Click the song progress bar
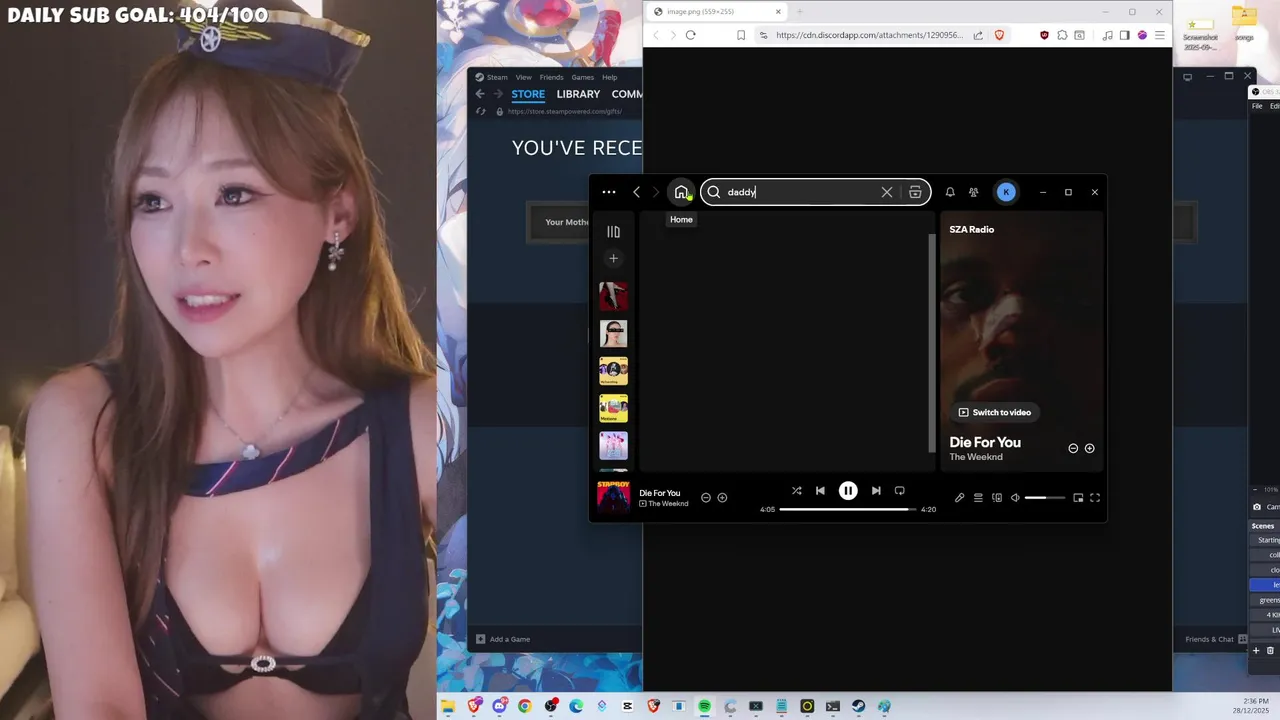 pyautogui.click(x=848, y=509)
